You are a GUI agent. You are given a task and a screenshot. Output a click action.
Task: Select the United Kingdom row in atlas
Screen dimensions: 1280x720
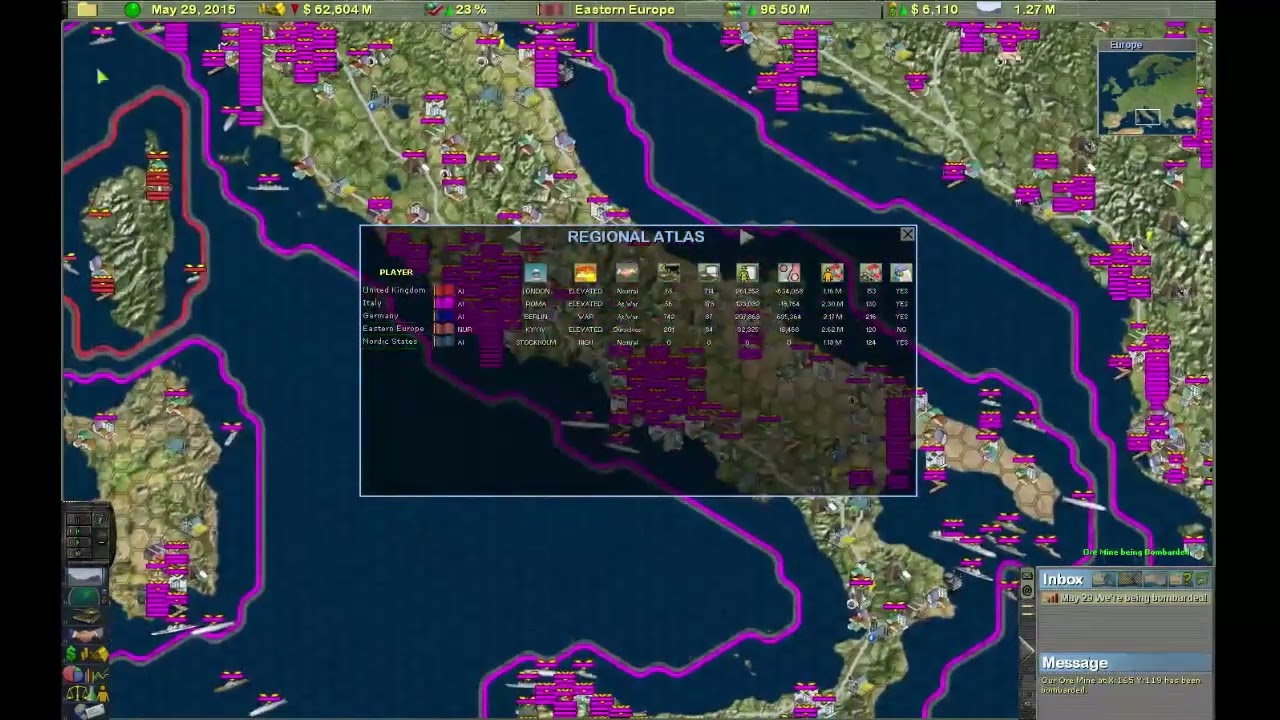(x=637, y=291)
